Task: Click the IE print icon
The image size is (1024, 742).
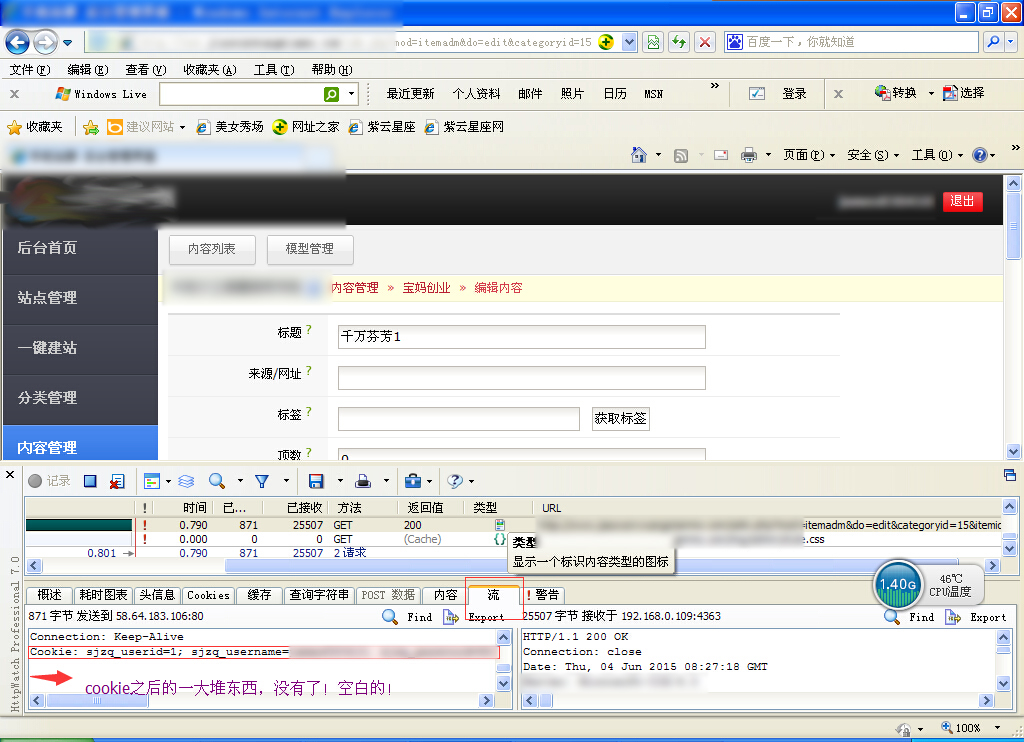Action: tap(748, 155)
